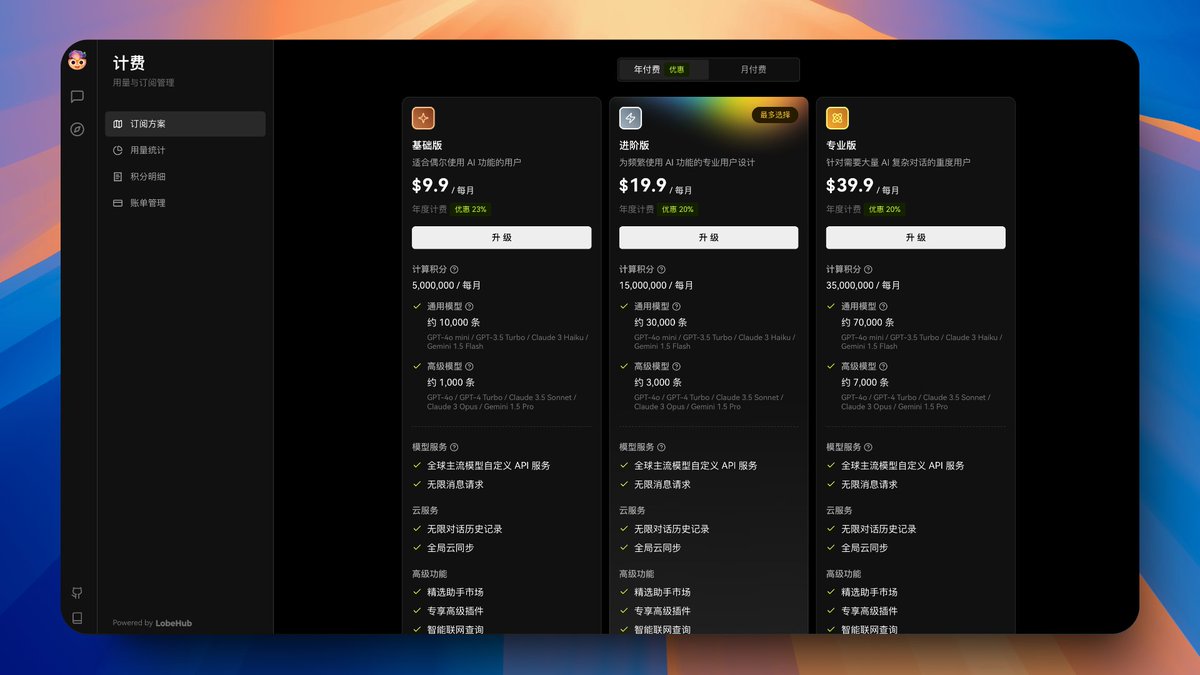Click the LobeHub powered-by link
Screen dimensions: 1200x675
(x=173, y=623)
